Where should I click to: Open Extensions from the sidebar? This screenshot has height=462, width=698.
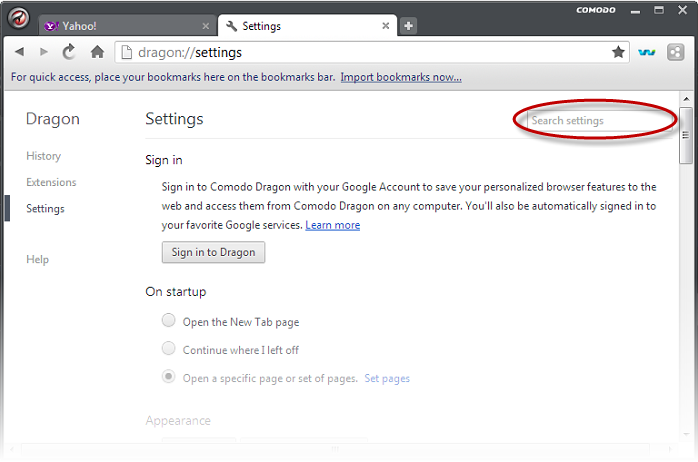click(51, 182)
